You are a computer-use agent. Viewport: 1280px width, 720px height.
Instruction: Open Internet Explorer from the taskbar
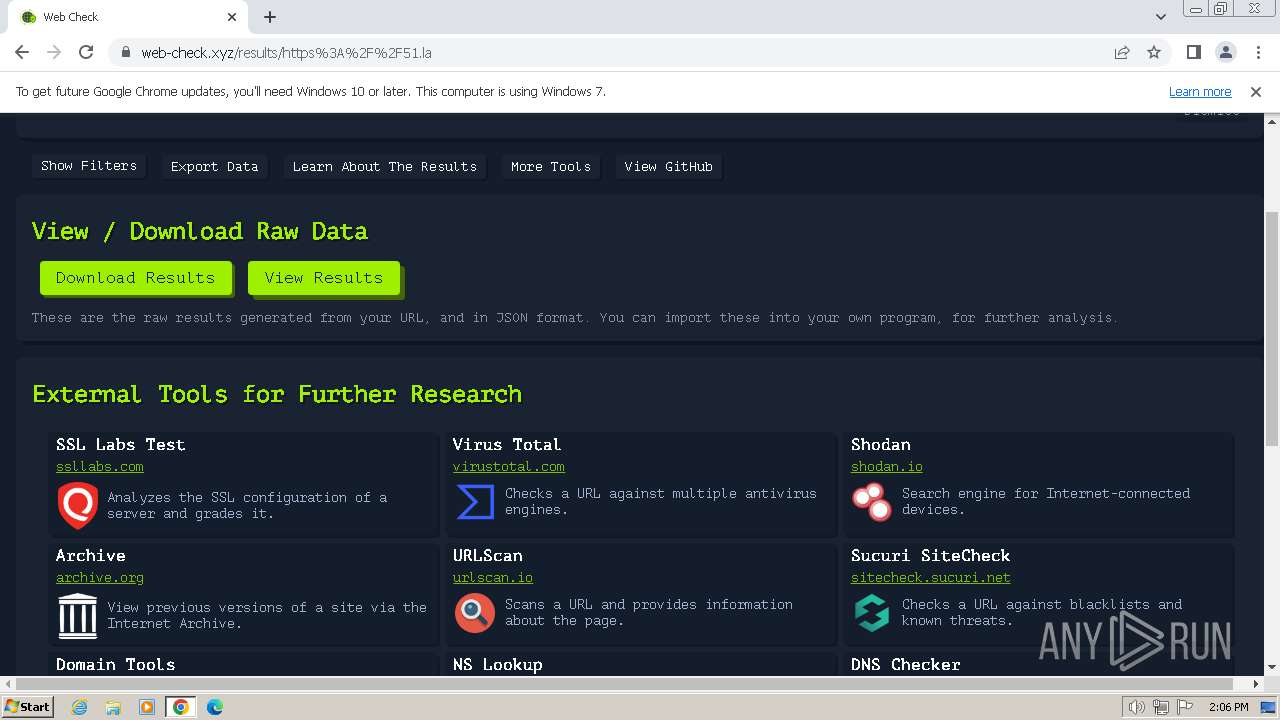[80, 707]
